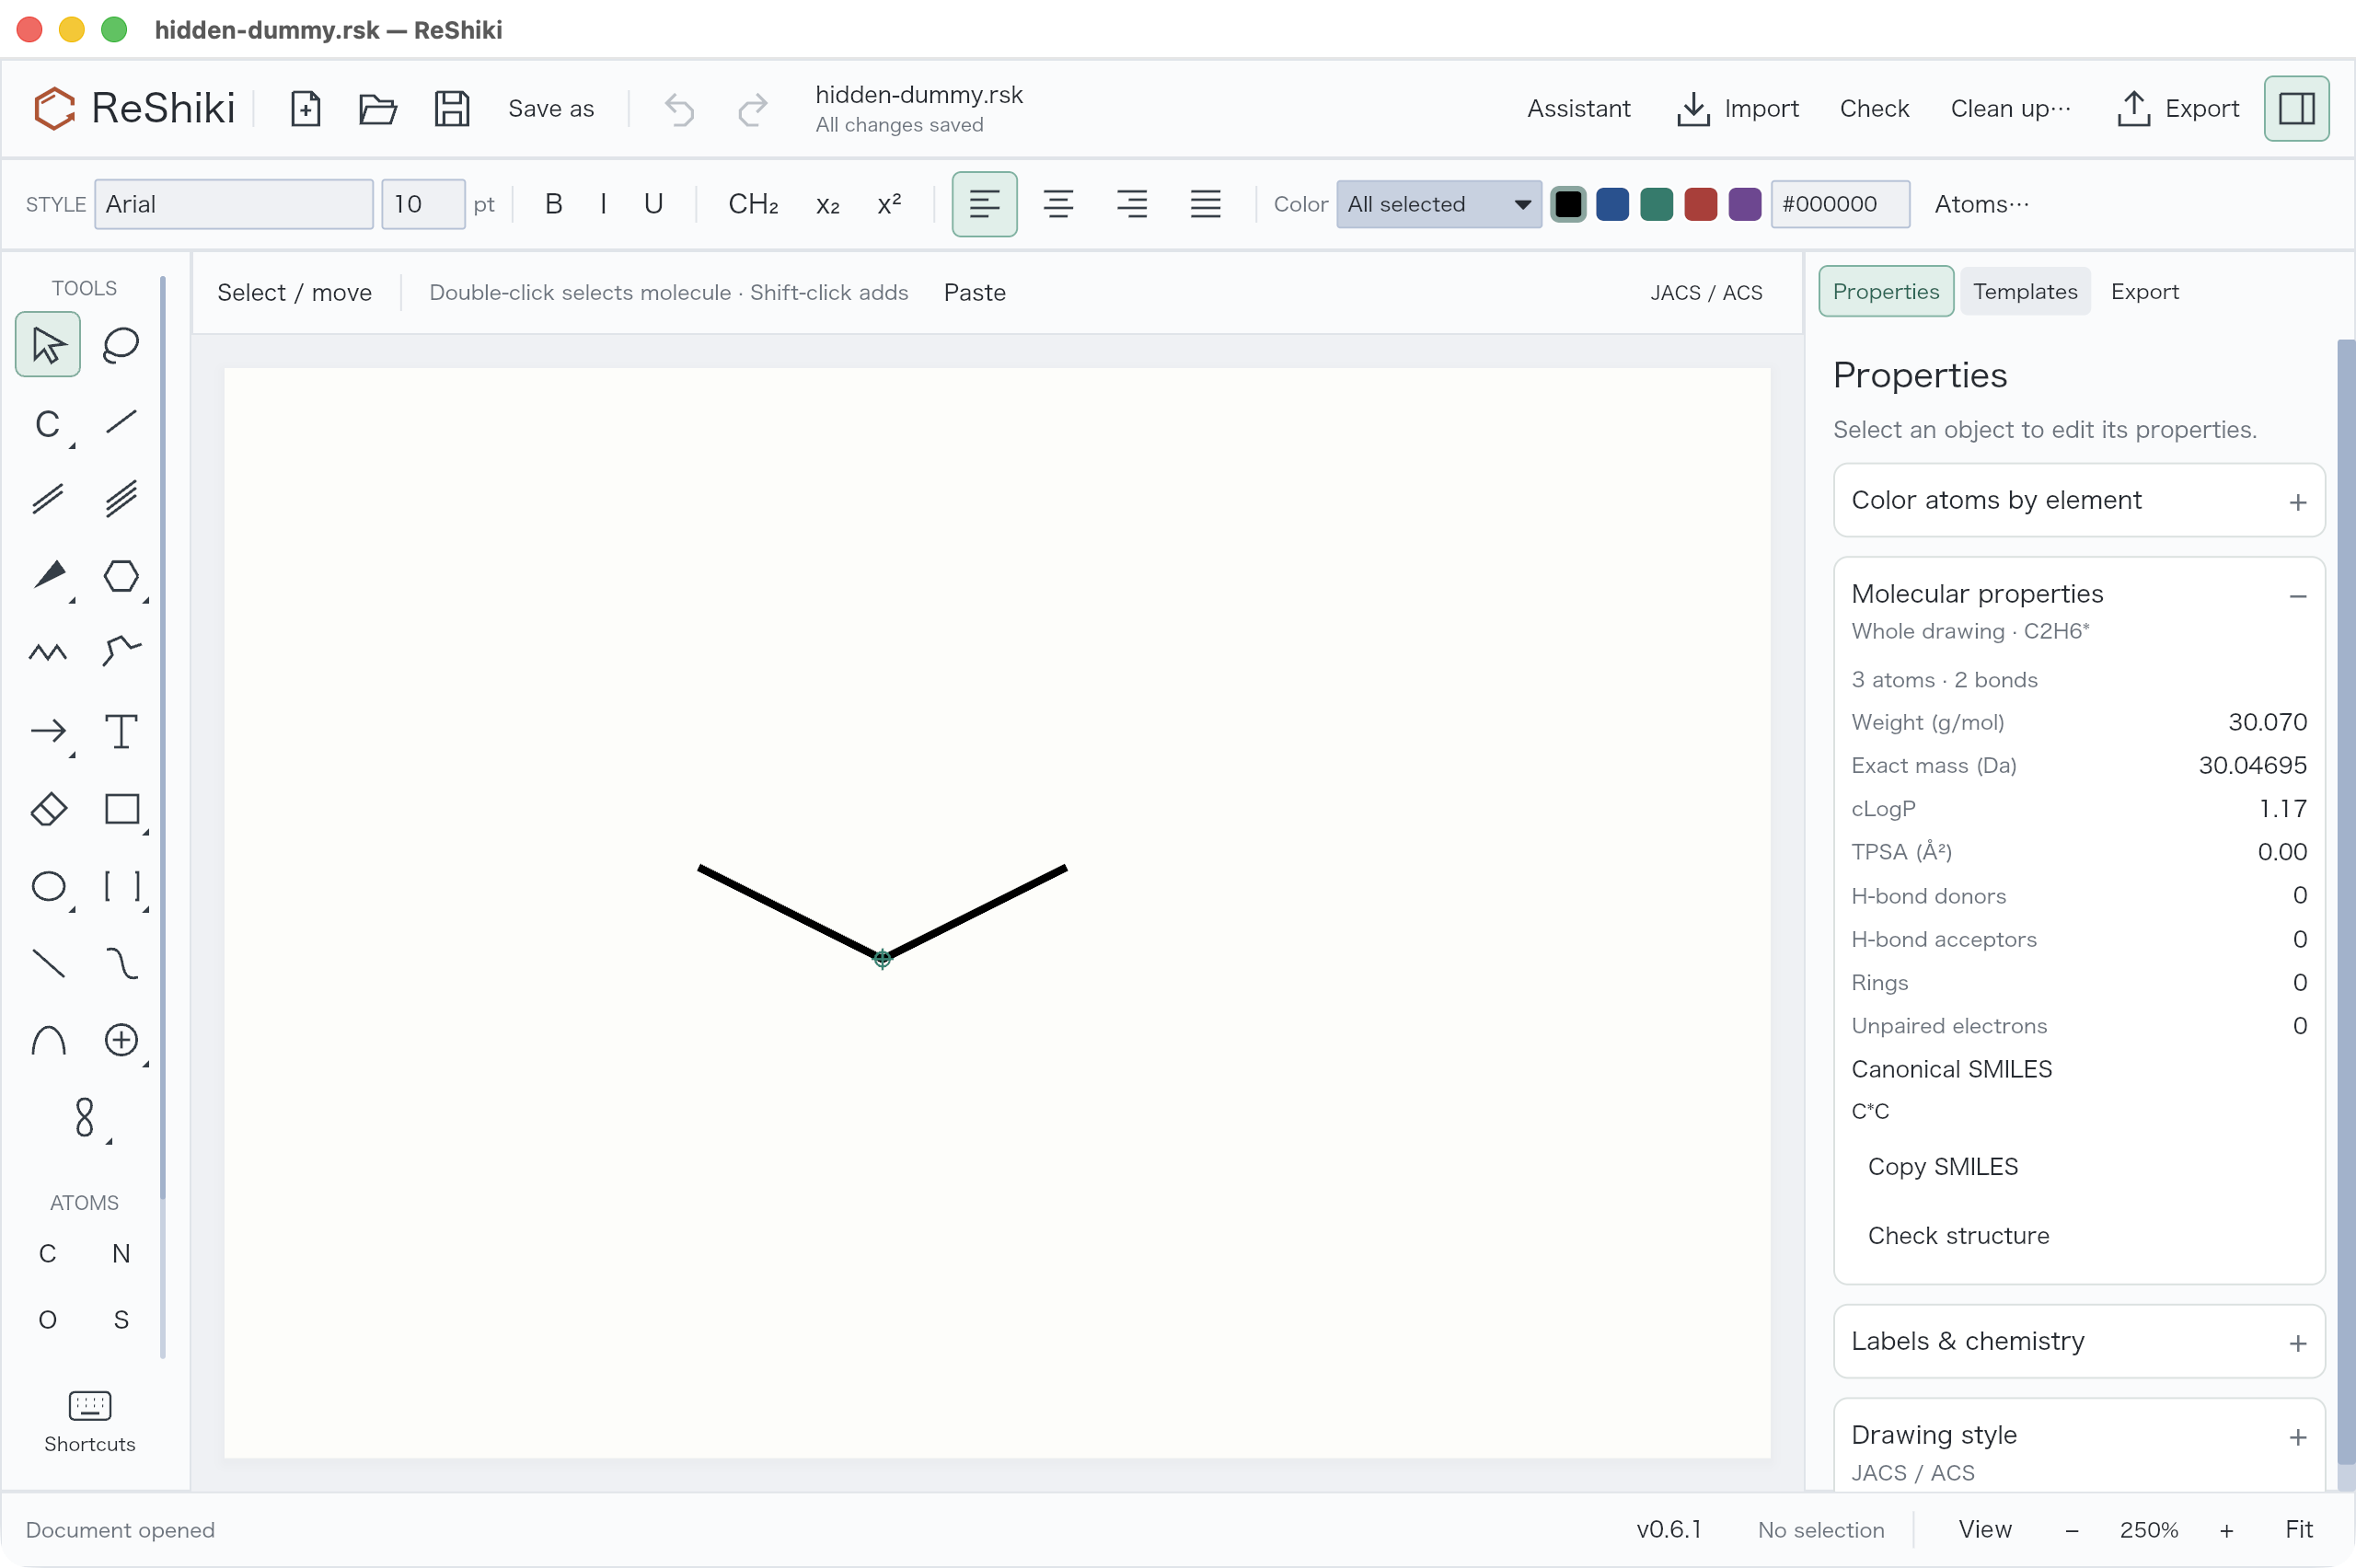Toggle italic formatting

tap(603, 204)
